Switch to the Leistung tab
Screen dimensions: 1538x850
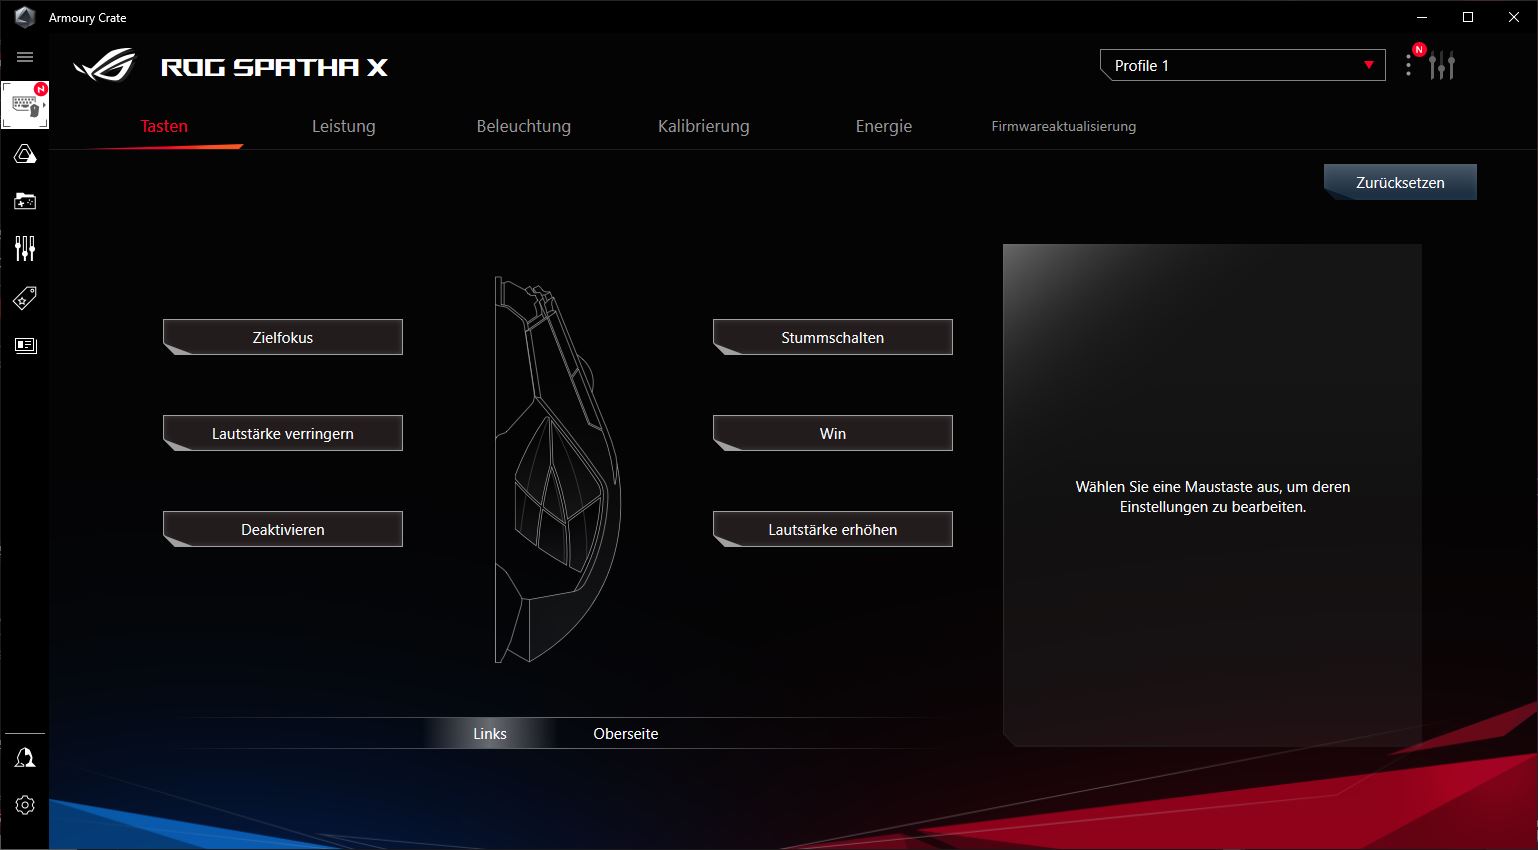coord(344,126)
